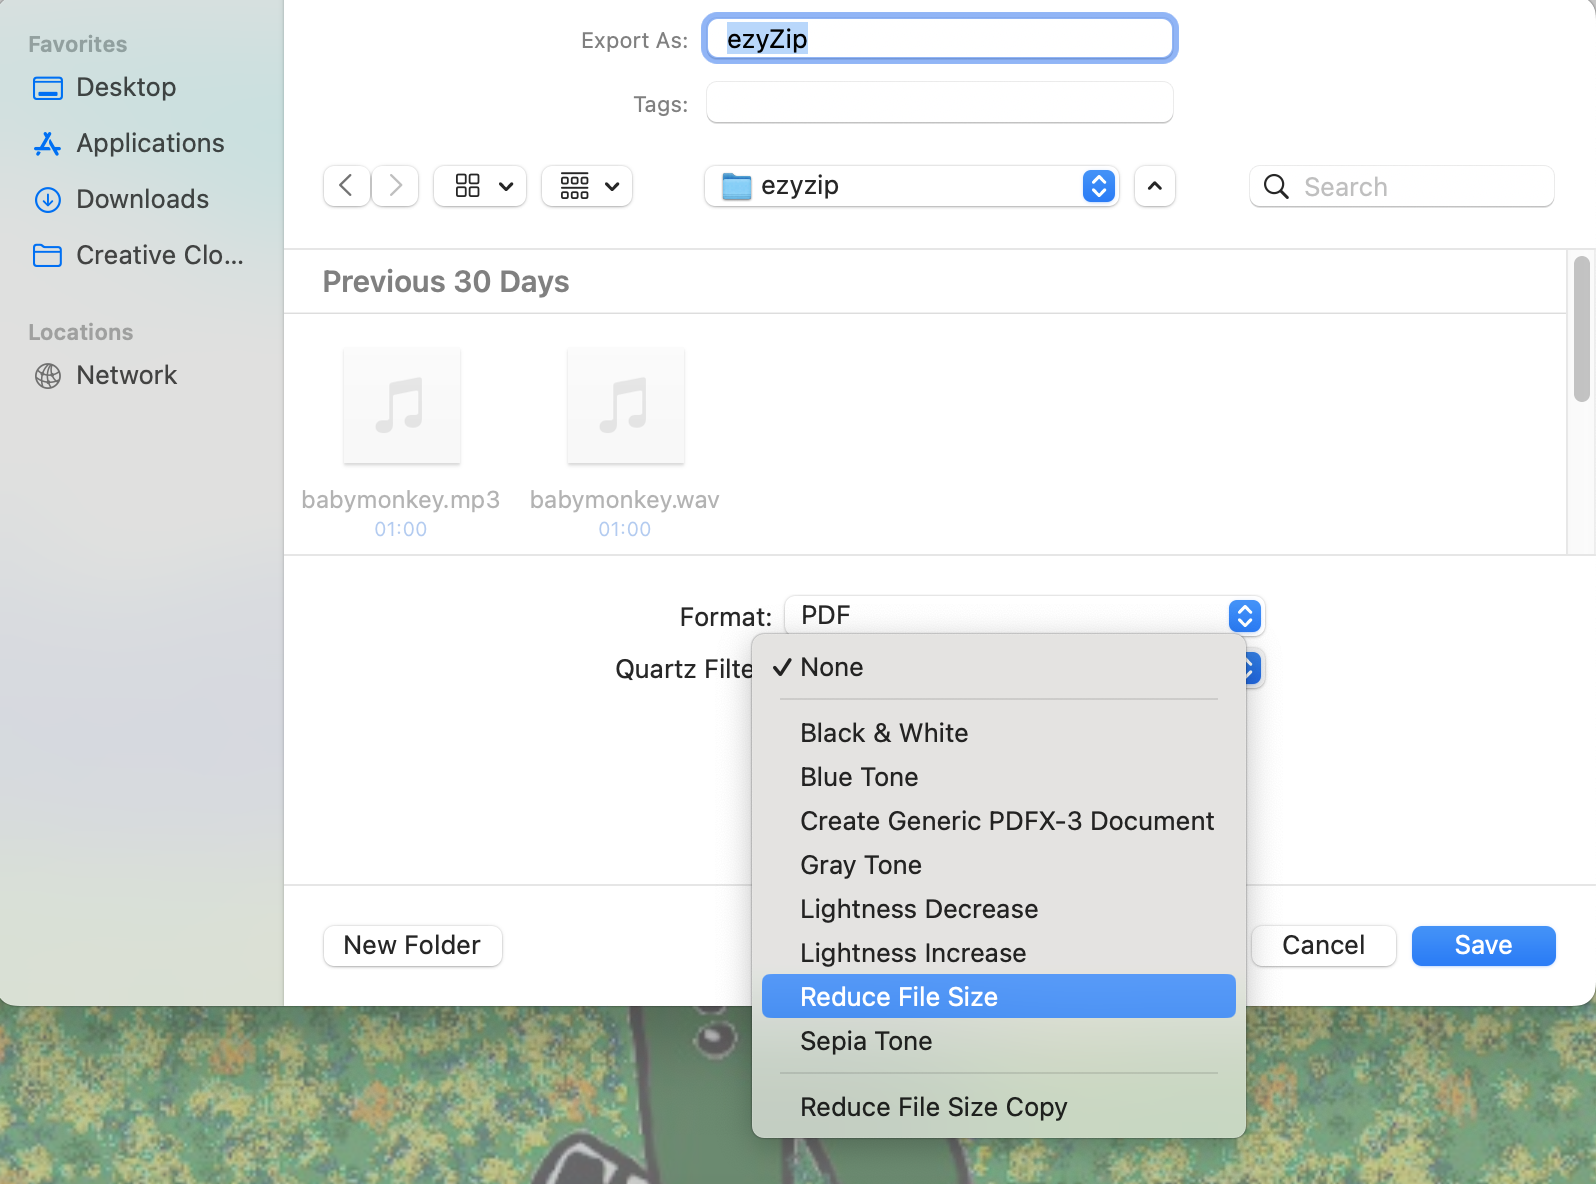Select the babymonkey.wav thumbnail
Image resolution: width=1596 pixels, height=1184 pixels.
click(x=626, y=406)
